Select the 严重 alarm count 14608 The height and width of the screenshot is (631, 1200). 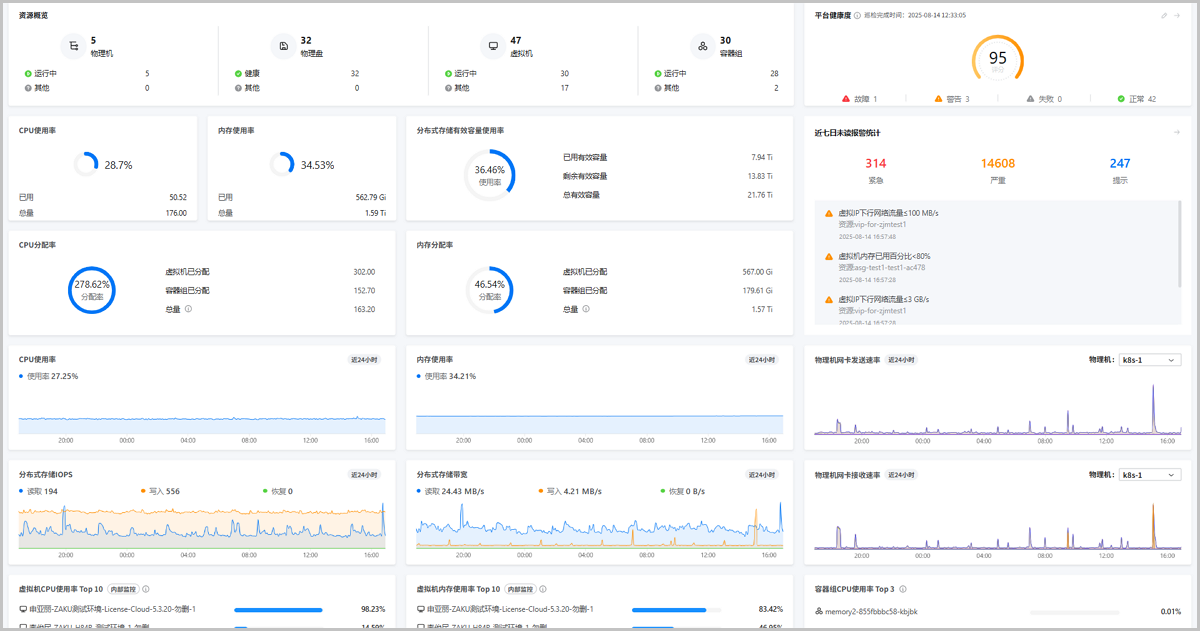[x=997, y=163]
